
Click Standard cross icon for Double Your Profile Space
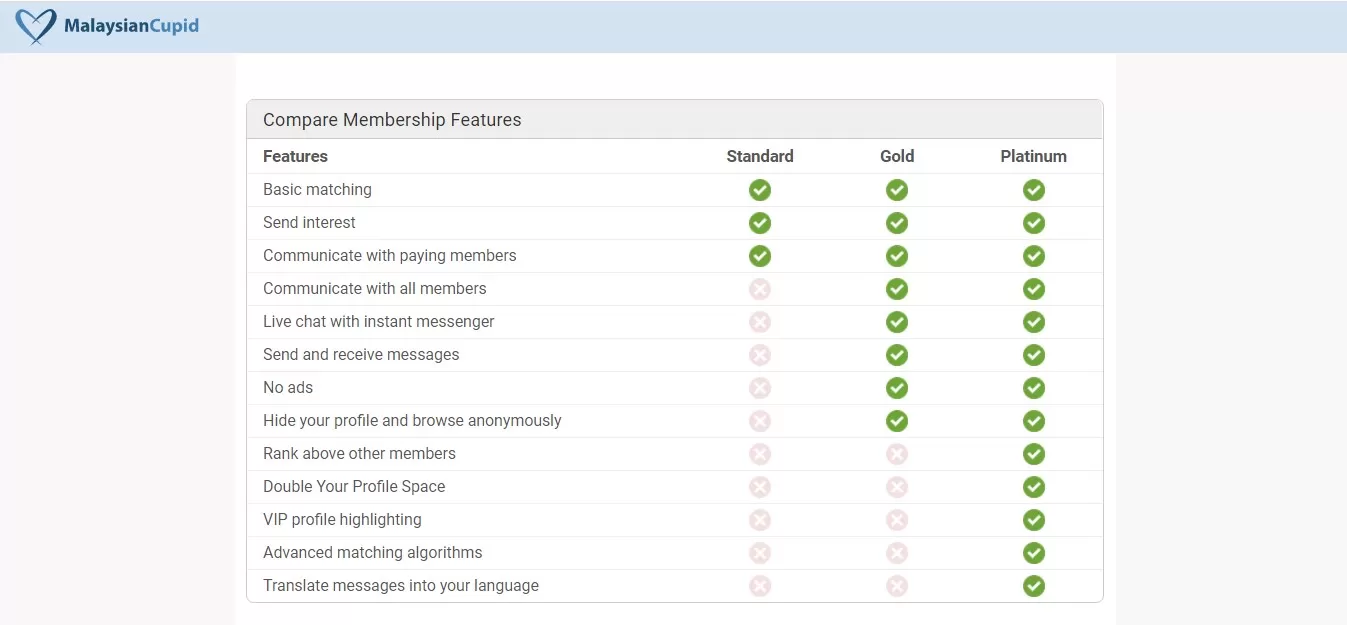tap(760, 487)
